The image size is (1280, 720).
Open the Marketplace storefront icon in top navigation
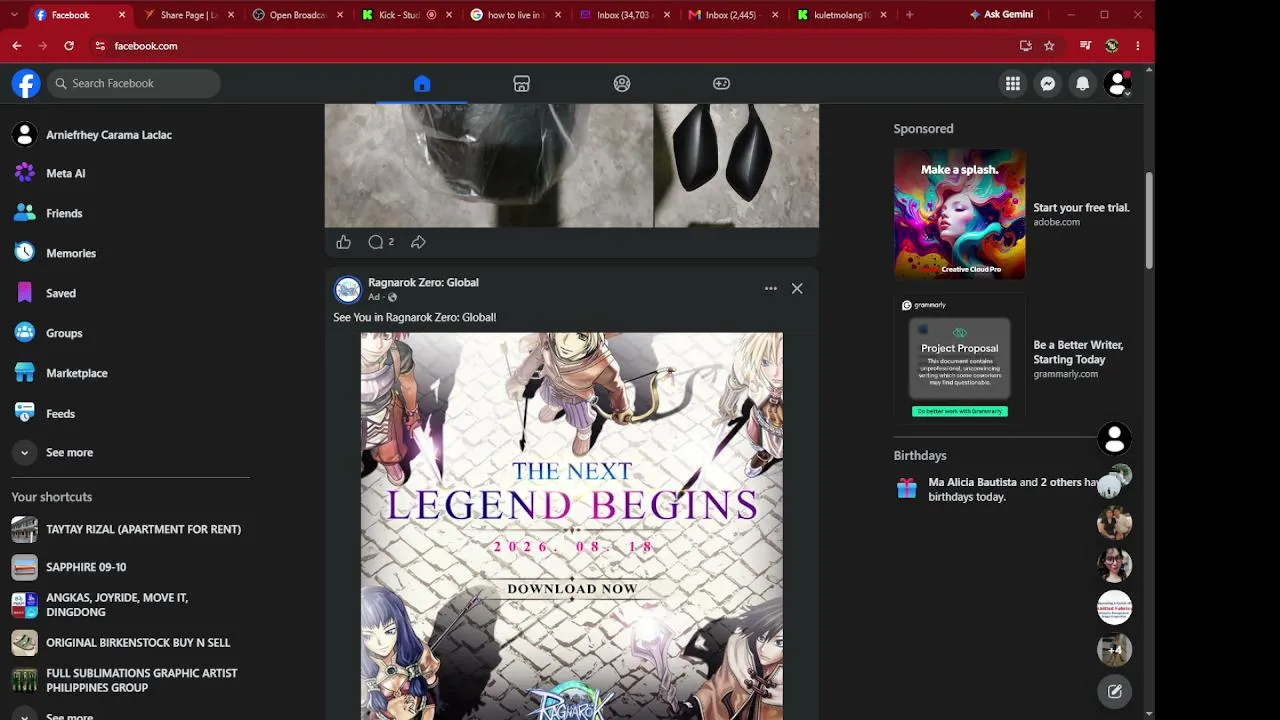point(521,84)
